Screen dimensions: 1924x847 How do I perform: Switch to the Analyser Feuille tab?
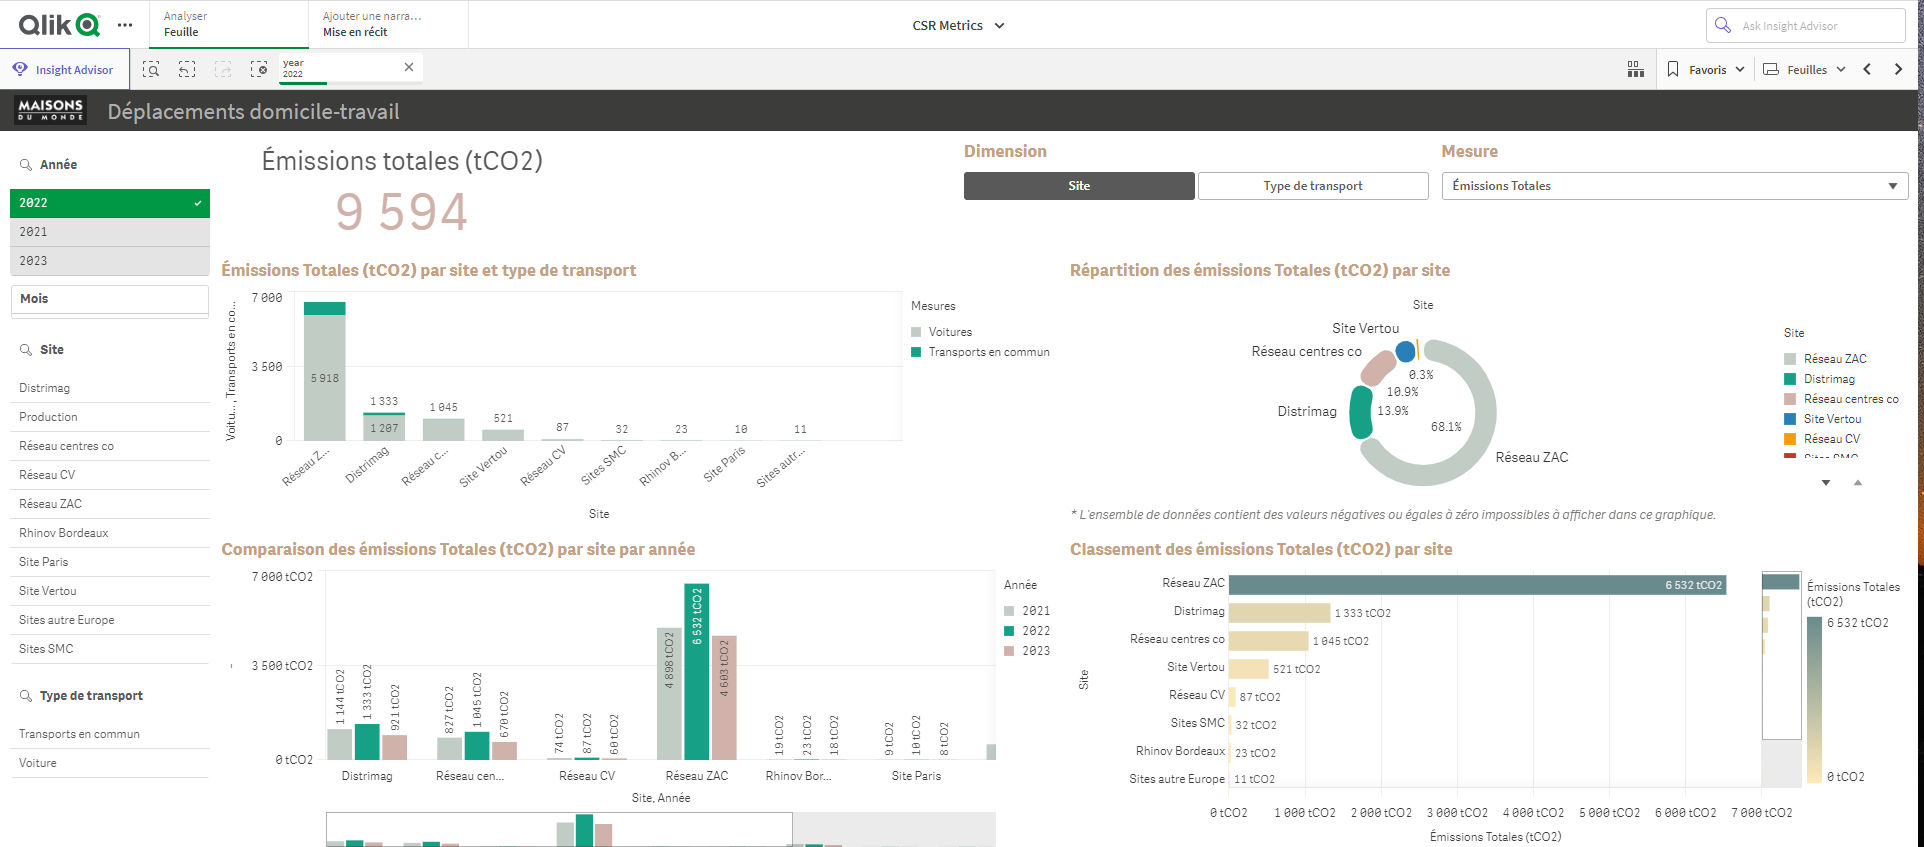230,24
